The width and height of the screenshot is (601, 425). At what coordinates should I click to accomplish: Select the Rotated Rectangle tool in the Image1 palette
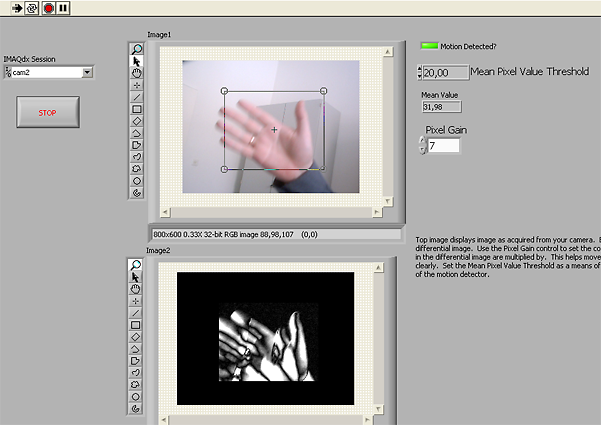(x=137, y=121)
